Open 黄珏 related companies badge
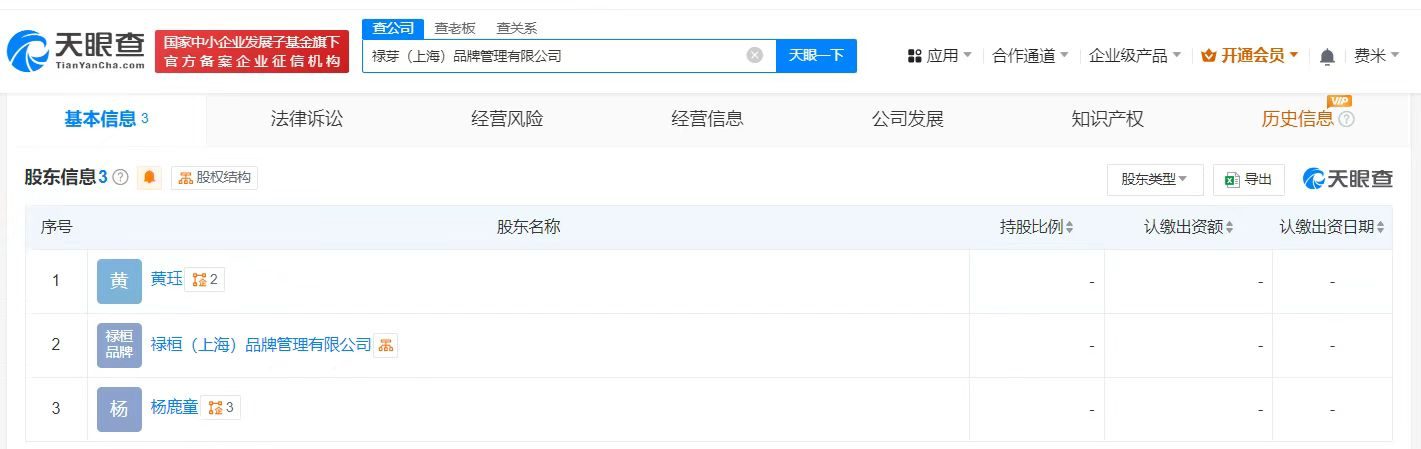This screenshot has width=1421, height=449. point(205,280)
